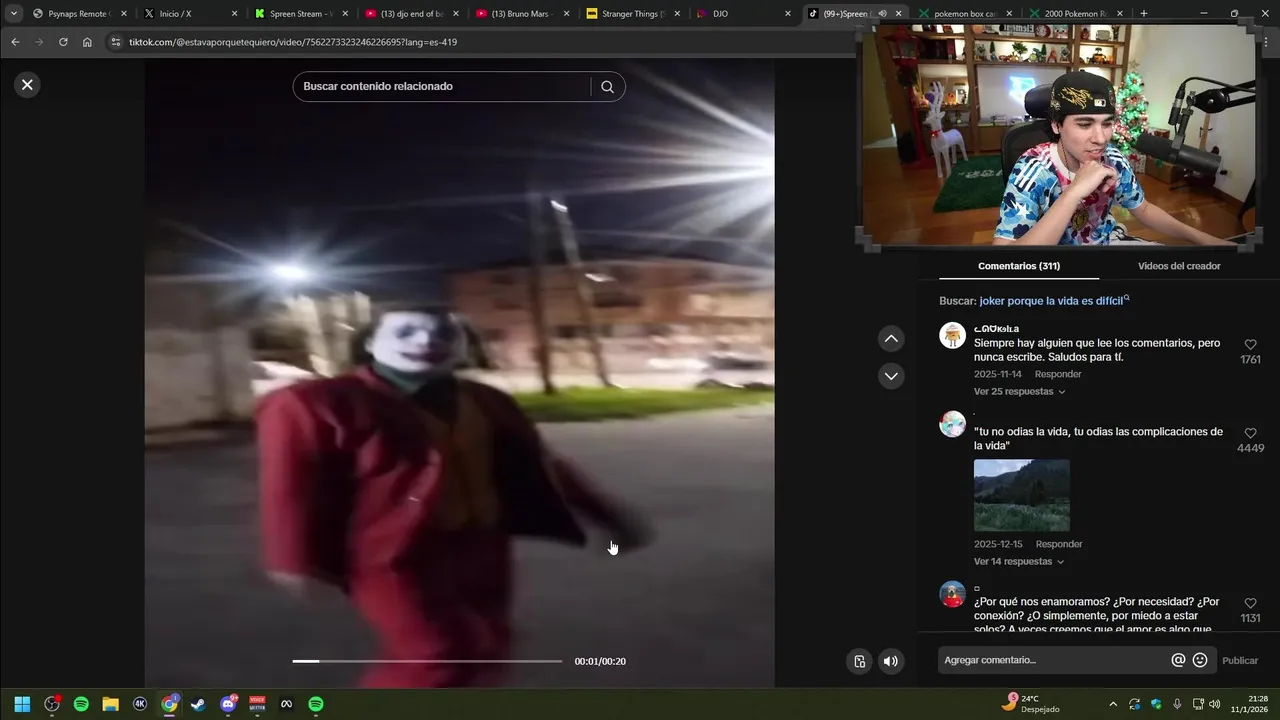Image resolution: width=1280 pixels, height=720 pixels.
Task: Open the third commenter's avatar
Action: tap(952, 594)
